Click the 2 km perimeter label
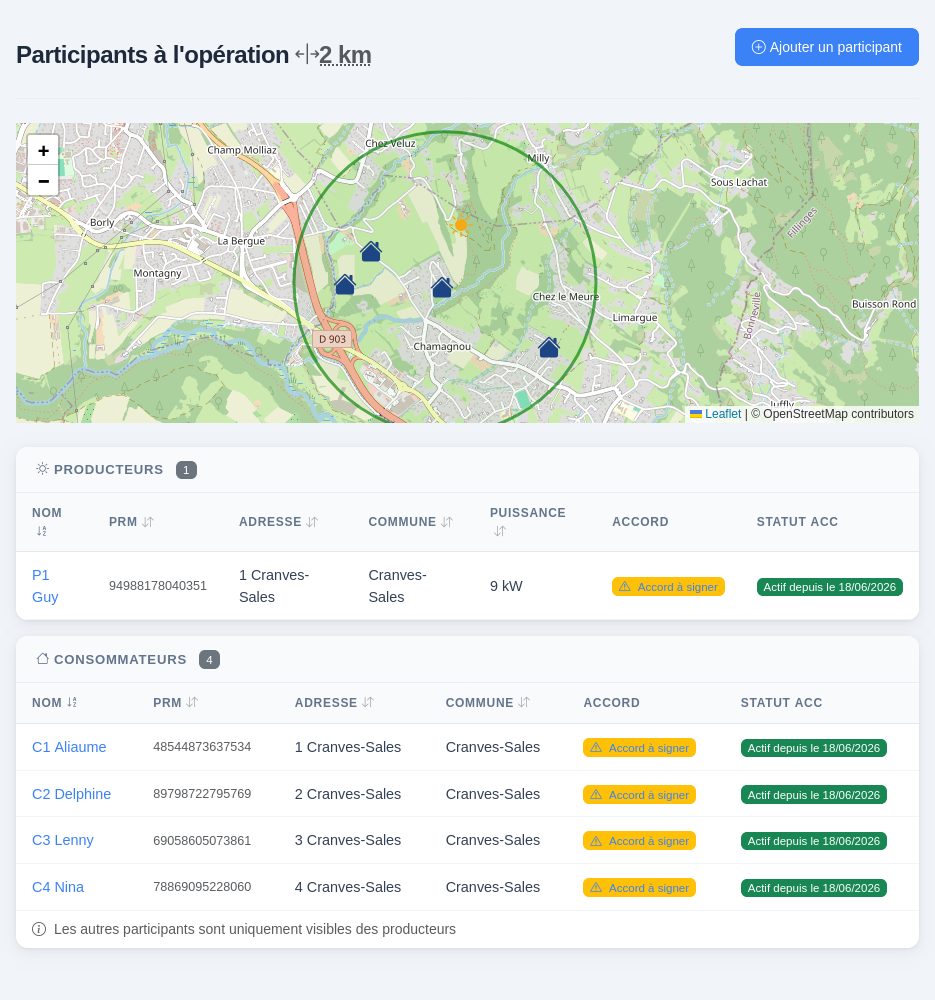Image resolution: width=935 pixels, height=1000 pixels. pyautogui.click(x=345, y=55)
